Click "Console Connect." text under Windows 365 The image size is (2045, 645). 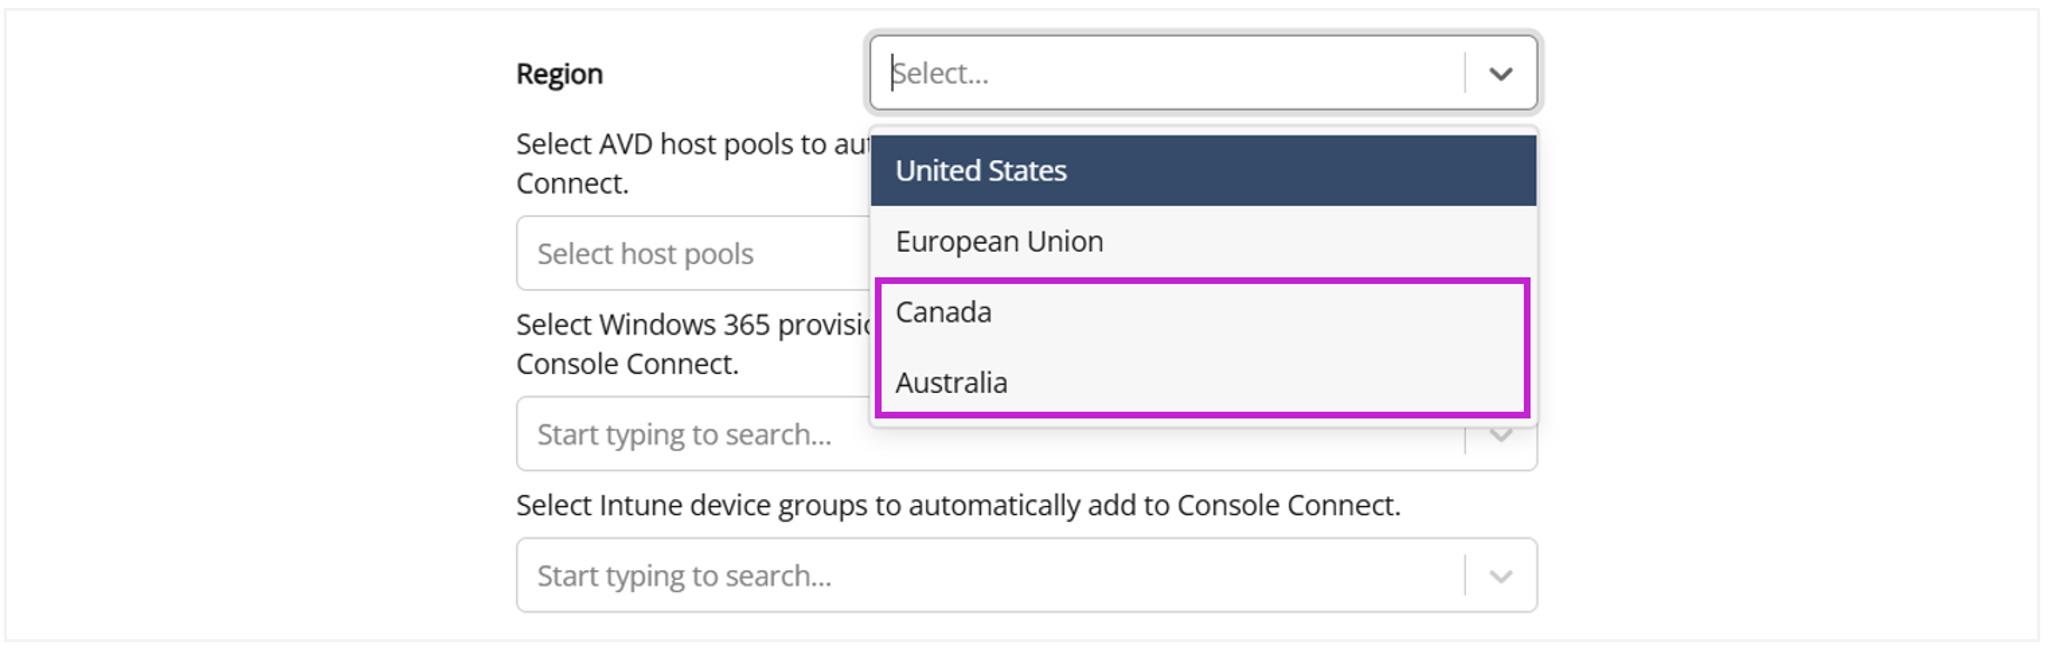627,364
